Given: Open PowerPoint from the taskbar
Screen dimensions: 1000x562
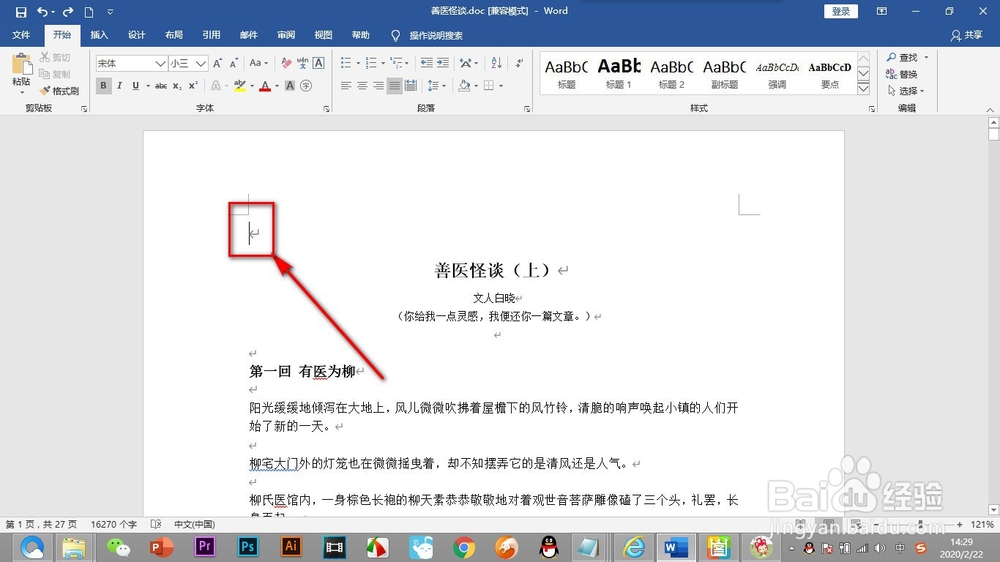Looking at the screenshot, I should tap(161, 547).
